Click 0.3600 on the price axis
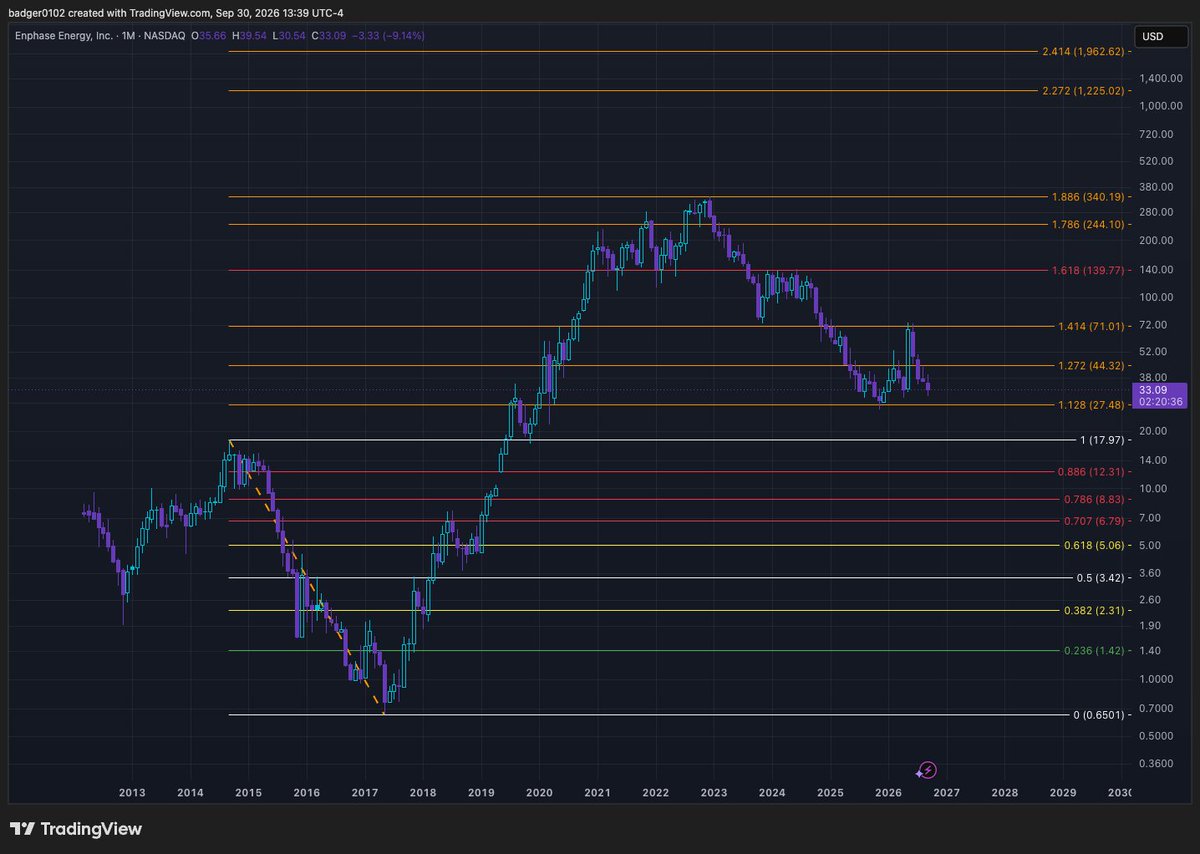 click(x=1157, y=764)
